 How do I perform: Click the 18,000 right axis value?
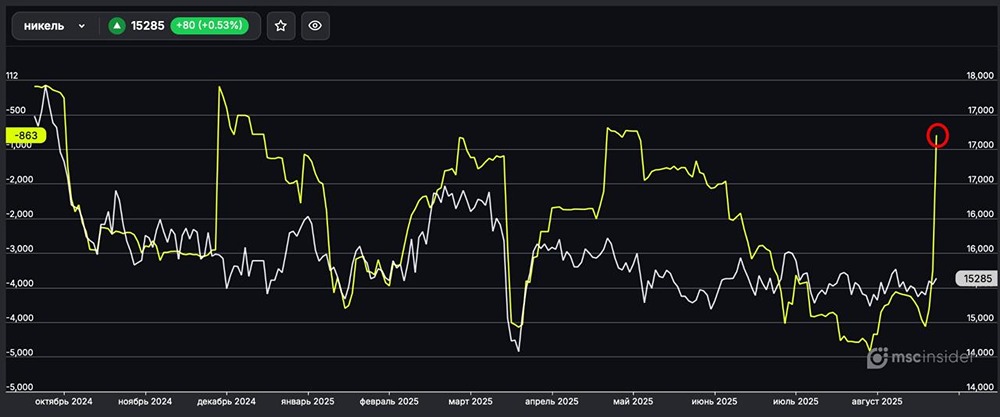(x=976, y=76)
